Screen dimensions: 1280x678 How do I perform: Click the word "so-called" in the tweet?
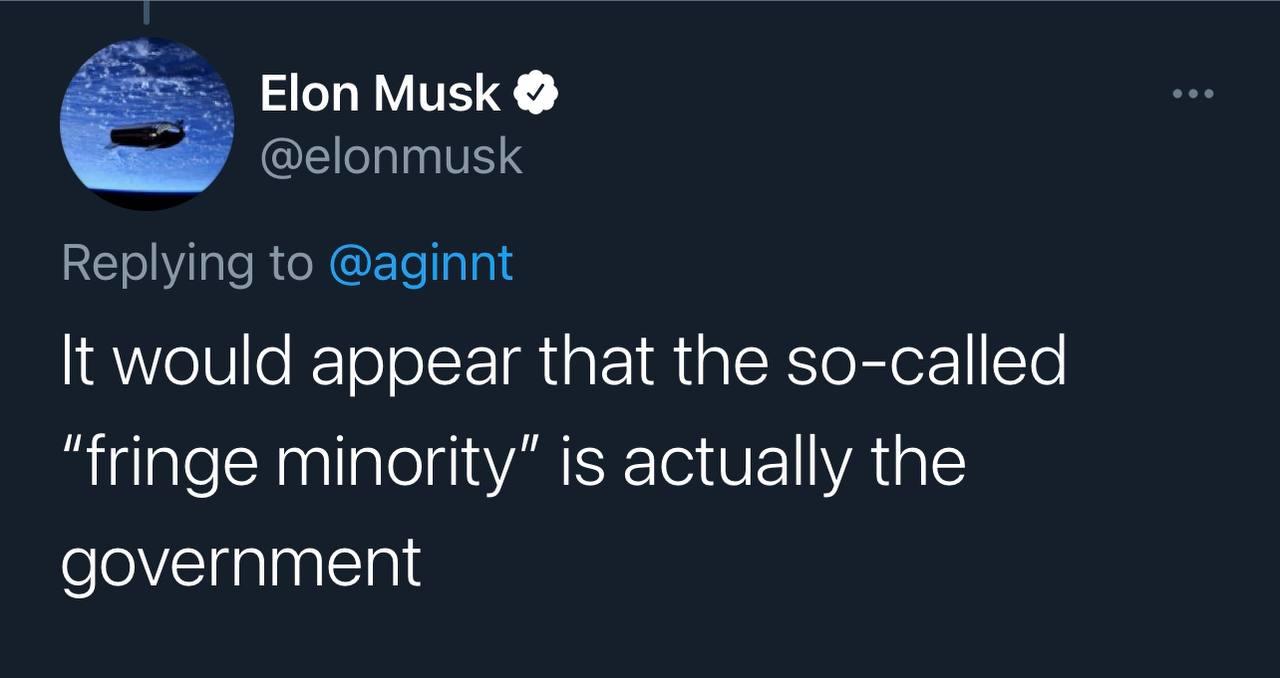coord(930,361)
